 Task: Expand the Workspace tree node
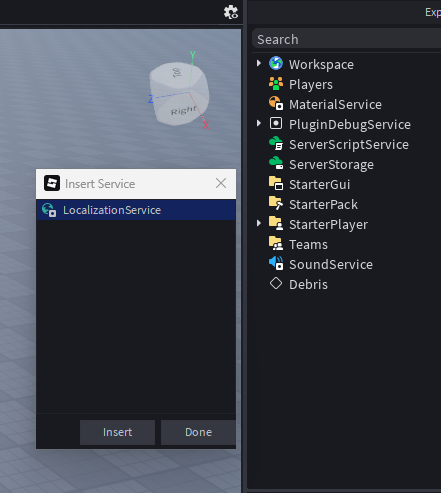point(259,63)
